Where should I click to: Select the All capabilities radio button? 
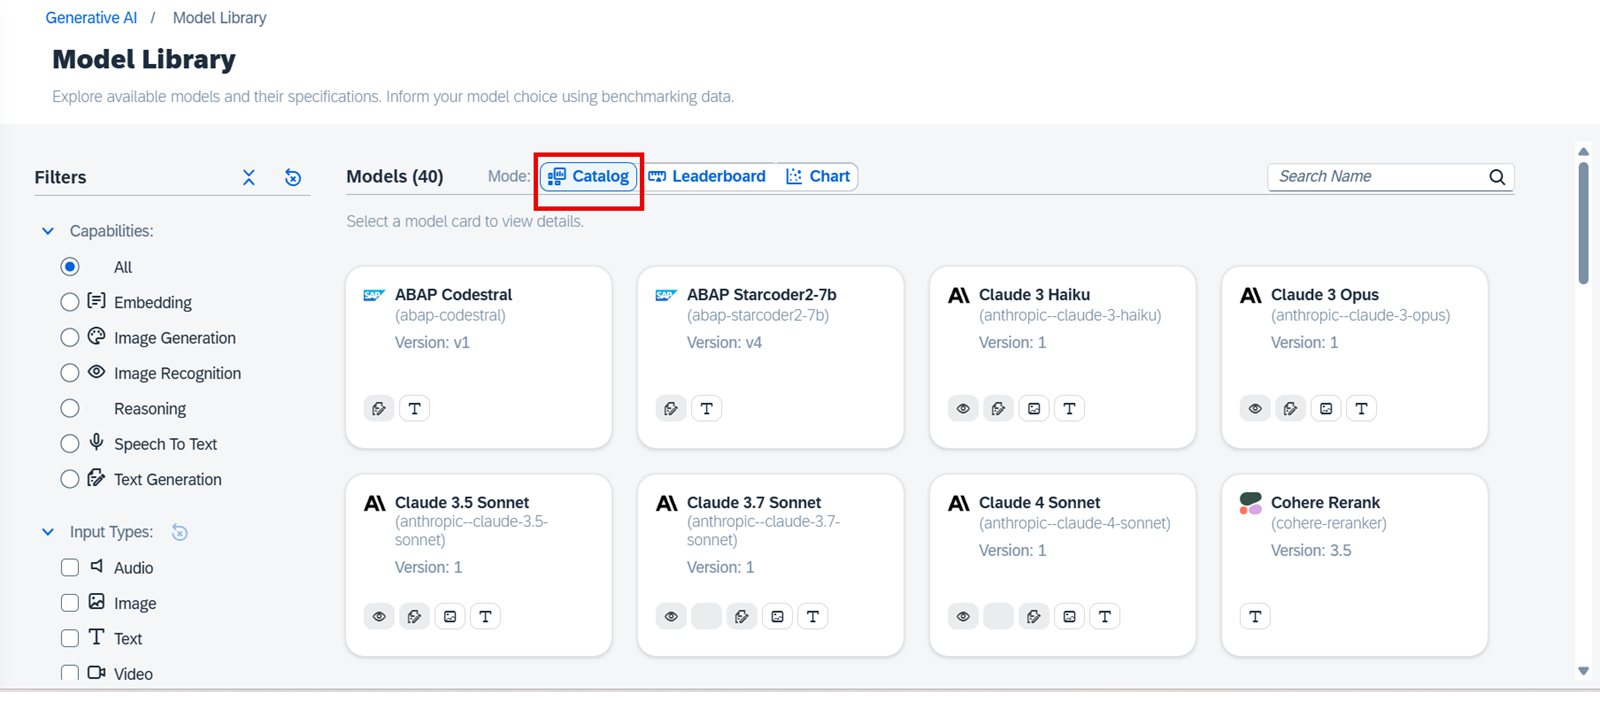click(70, 267)
